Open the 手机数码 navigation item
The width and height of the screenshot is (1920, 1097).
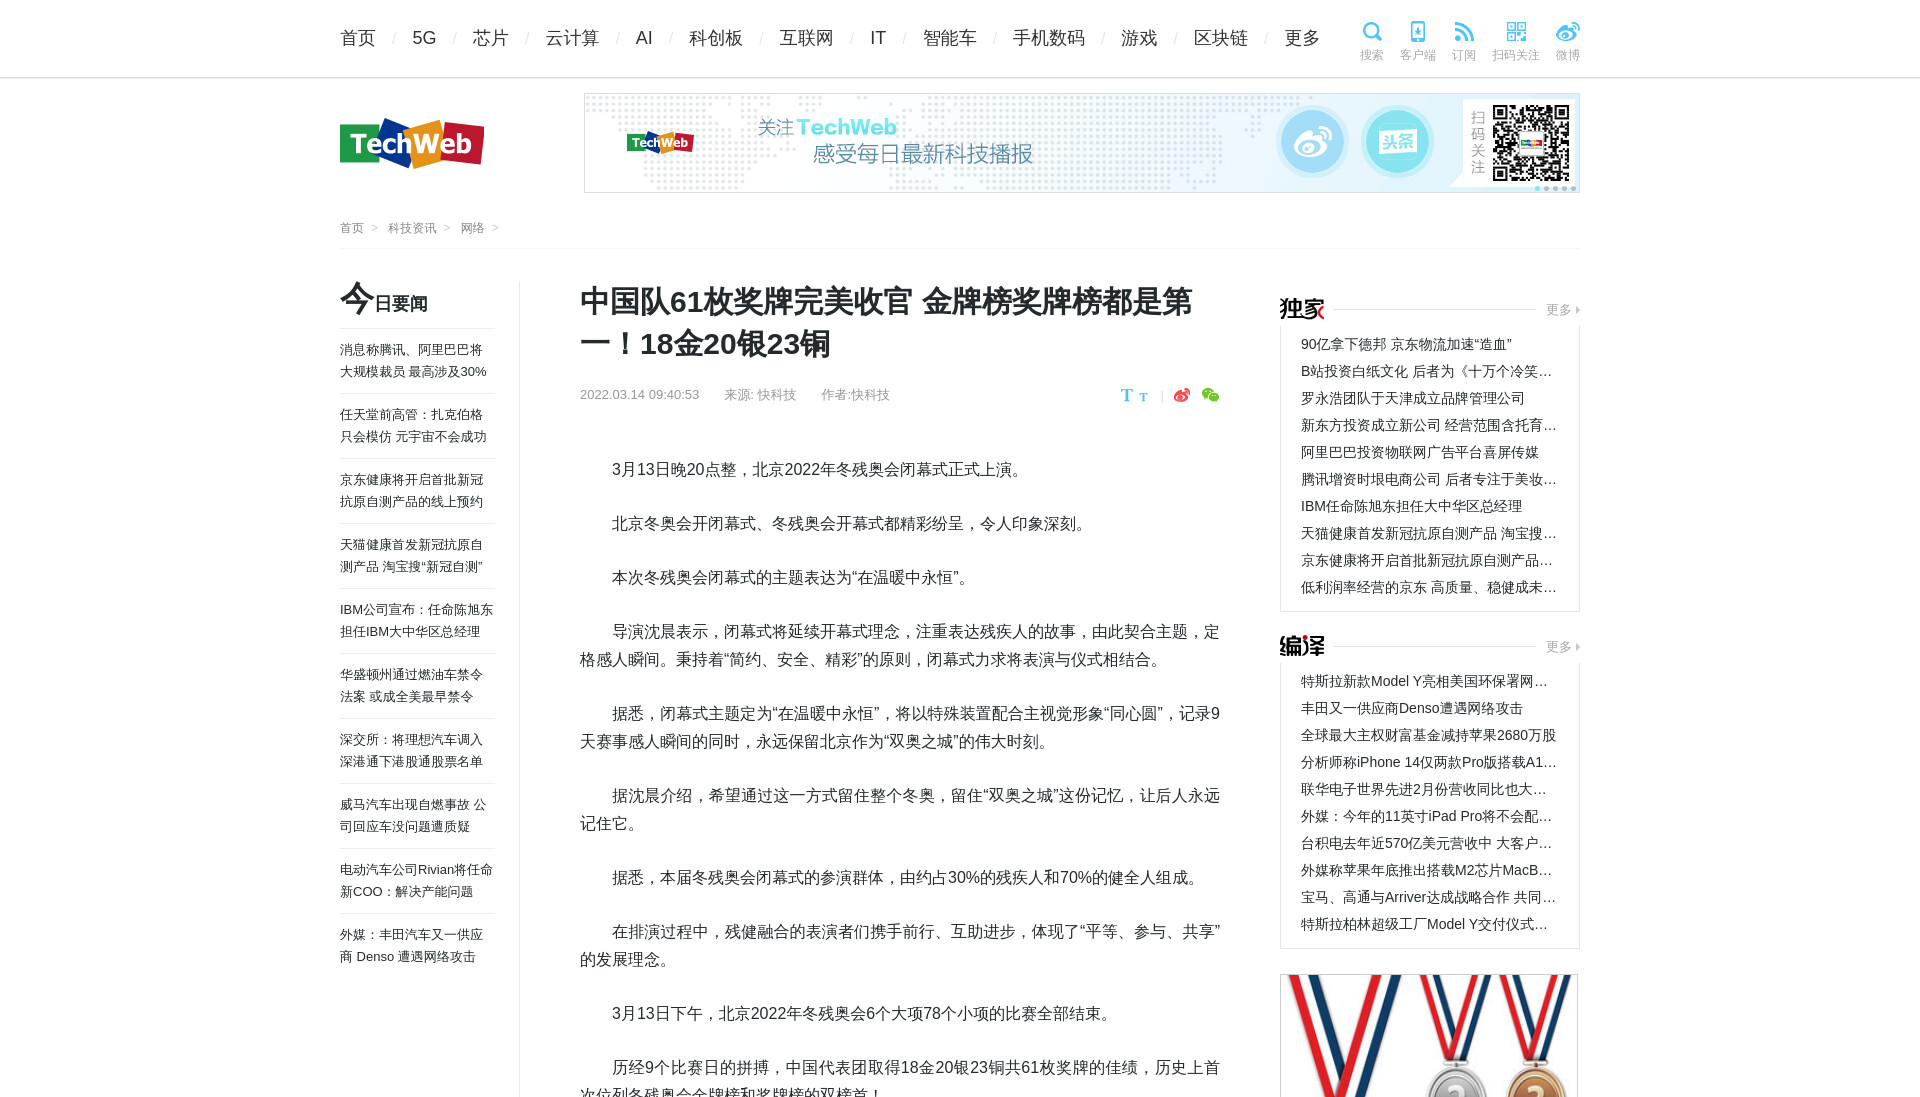click(1049, 38)
